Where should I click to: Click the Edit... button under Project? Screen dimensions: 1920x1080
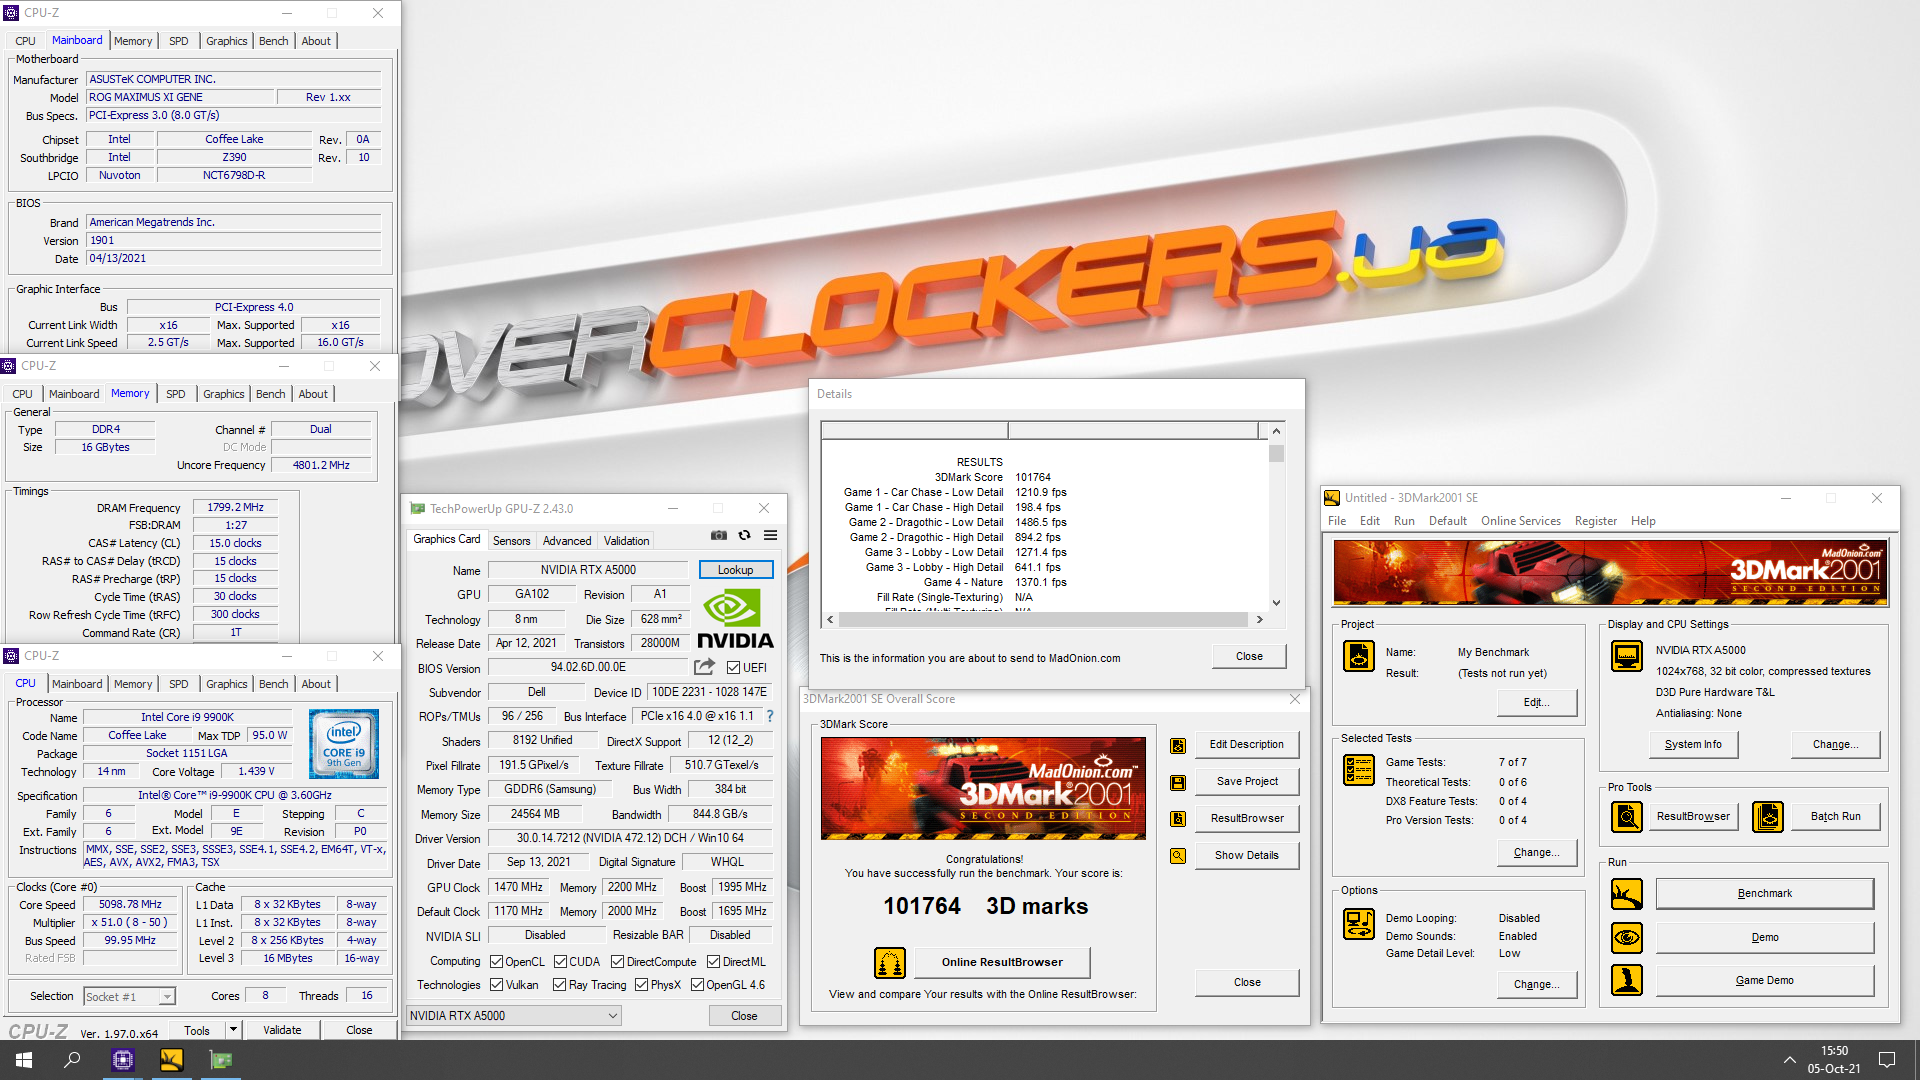(1536, 703)
